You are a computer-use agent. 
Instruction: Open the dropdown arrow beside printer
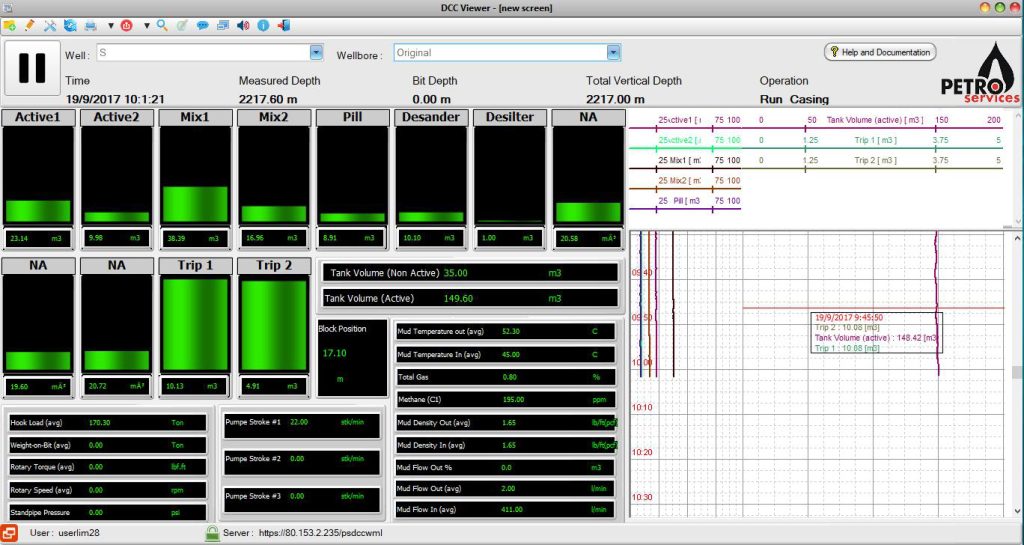tap(110, 24)
